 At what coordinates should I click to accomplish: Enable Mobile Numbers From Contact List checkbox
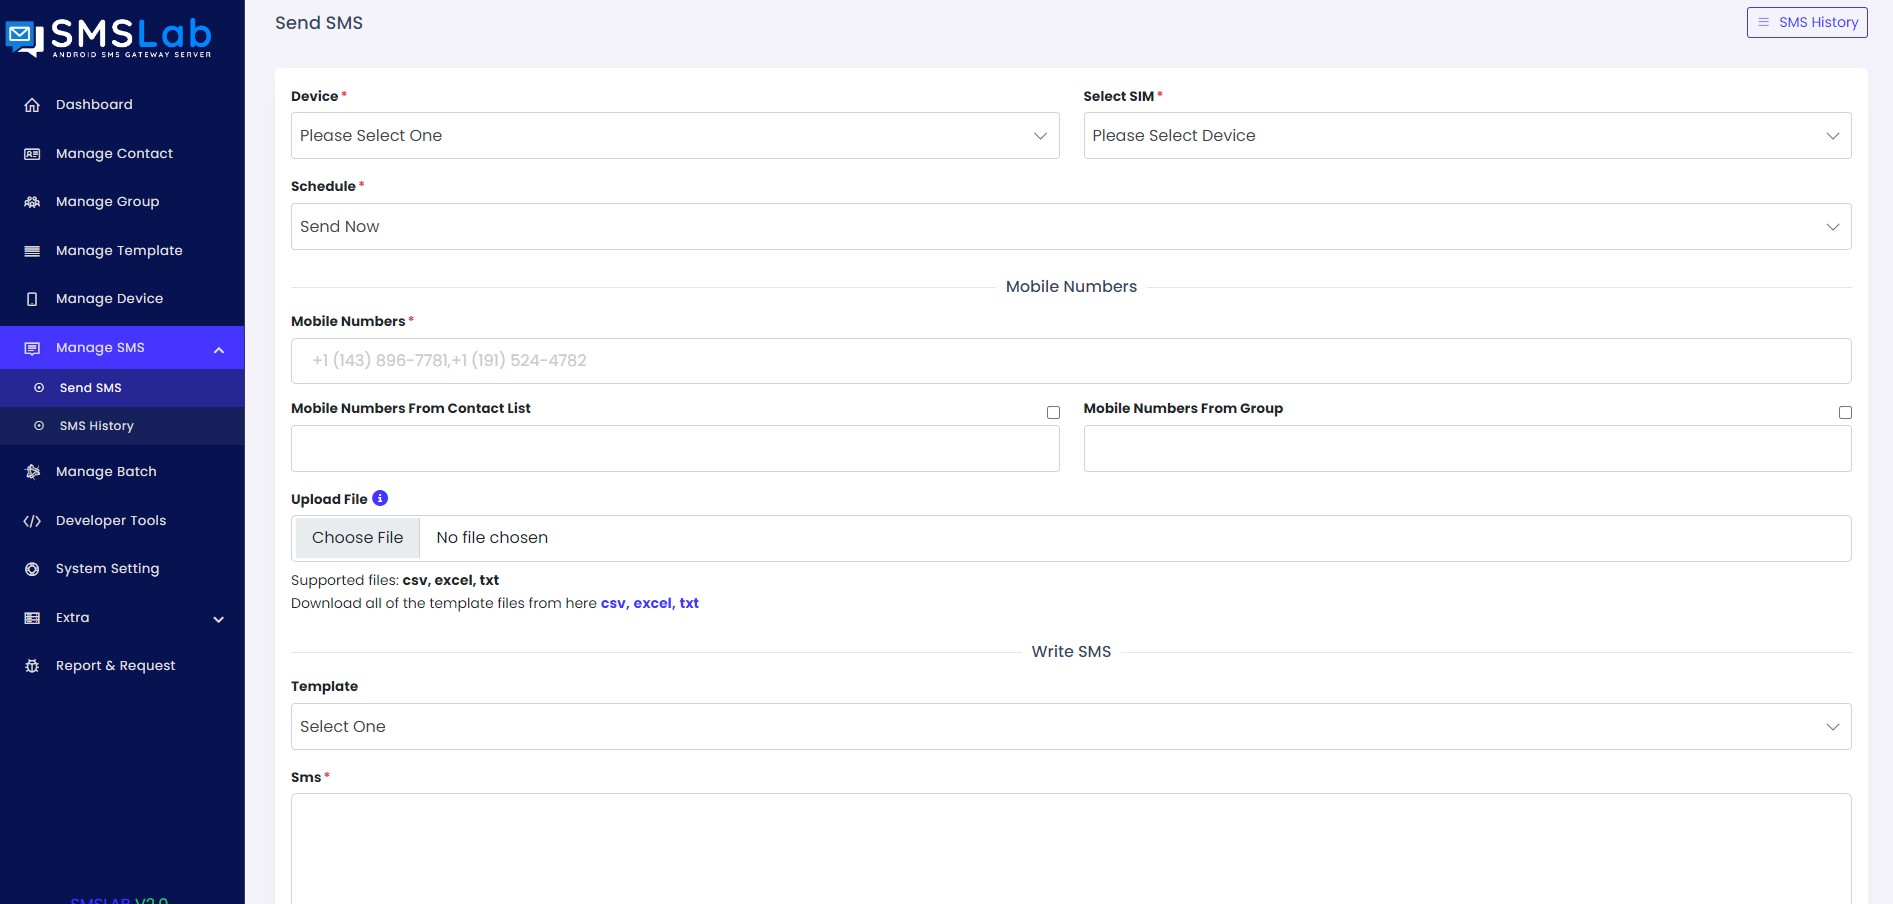[x=1053, y=412]
